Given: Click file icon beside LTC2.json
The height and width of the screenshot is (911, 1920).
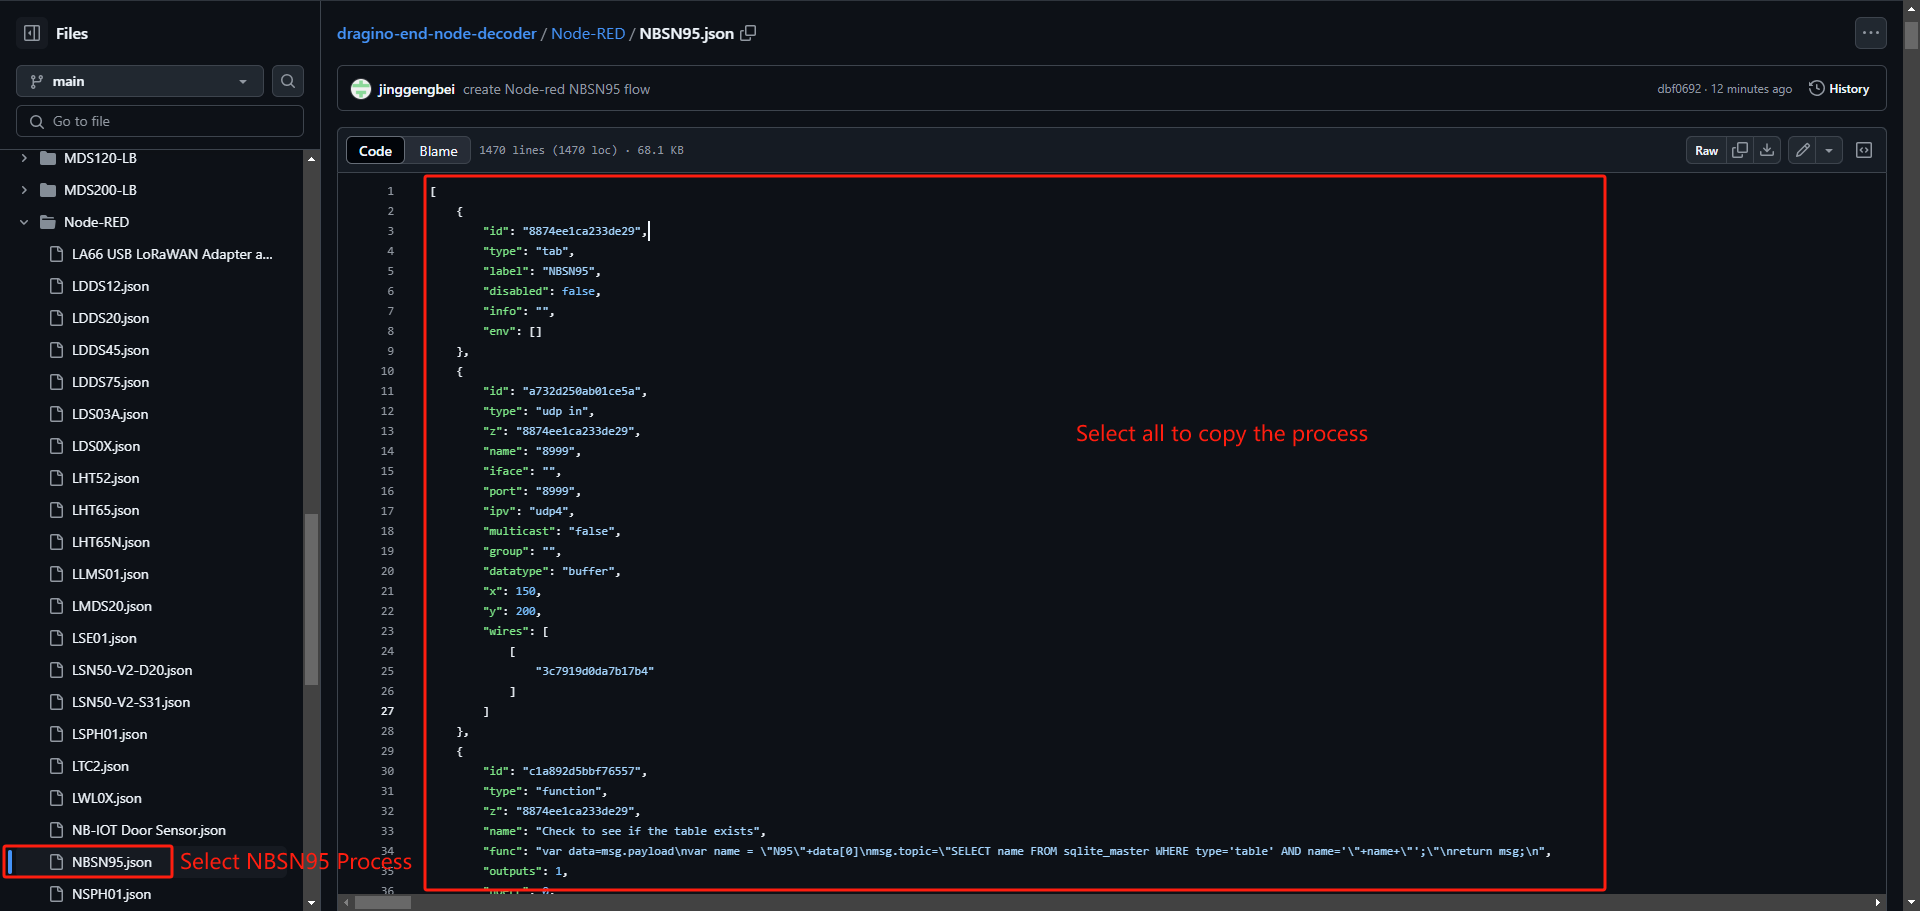Looking at the screenshot, I should pyautogui.click(x=57, y=766).
